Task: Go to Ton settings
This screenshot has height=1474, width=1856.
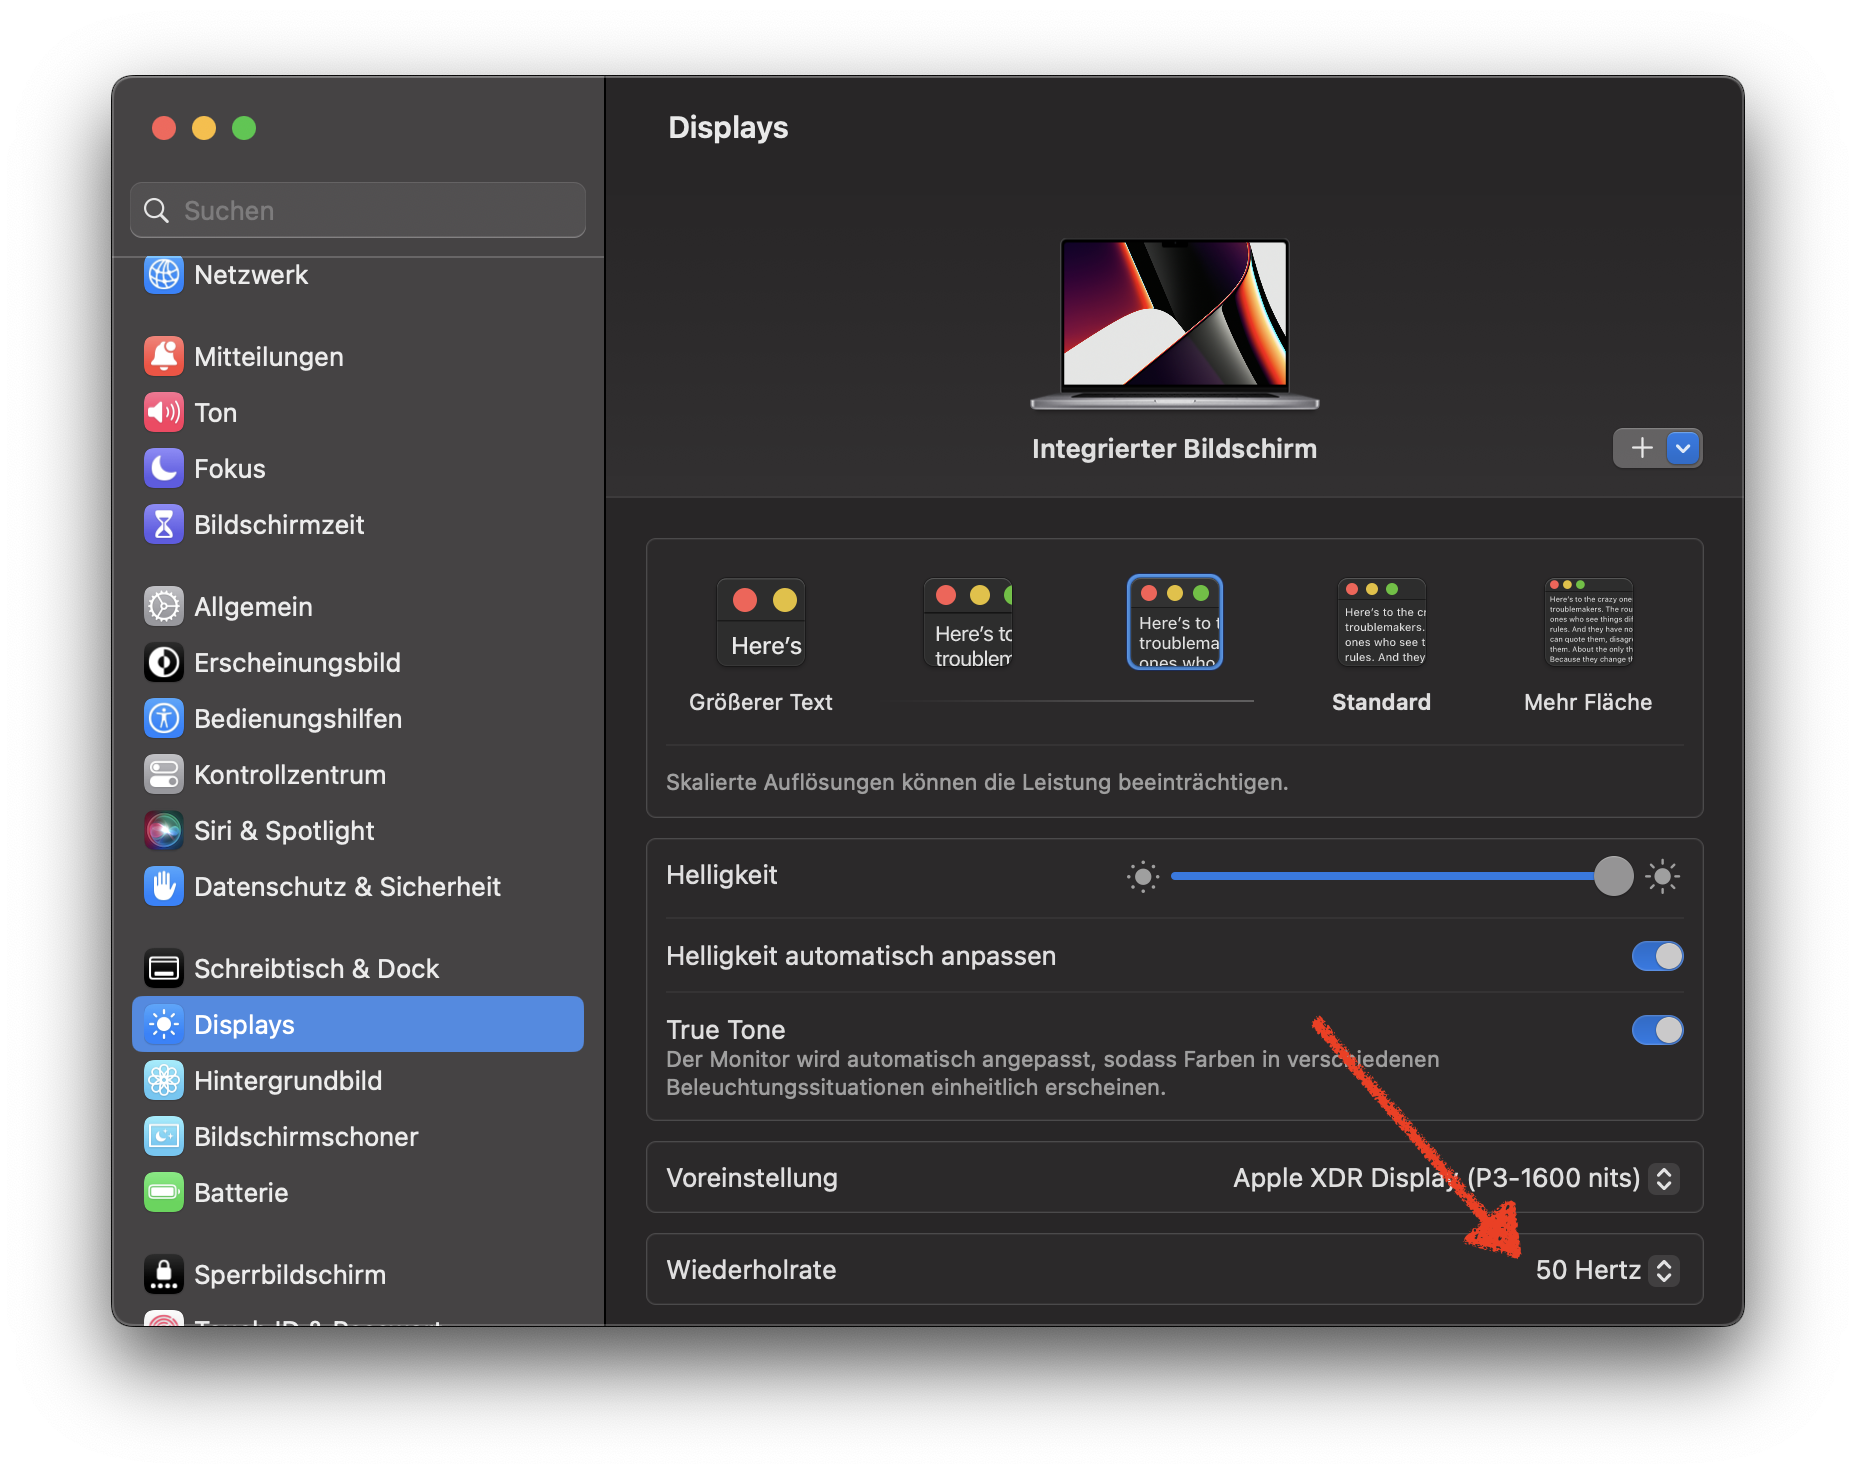Action: coord(358,412)
